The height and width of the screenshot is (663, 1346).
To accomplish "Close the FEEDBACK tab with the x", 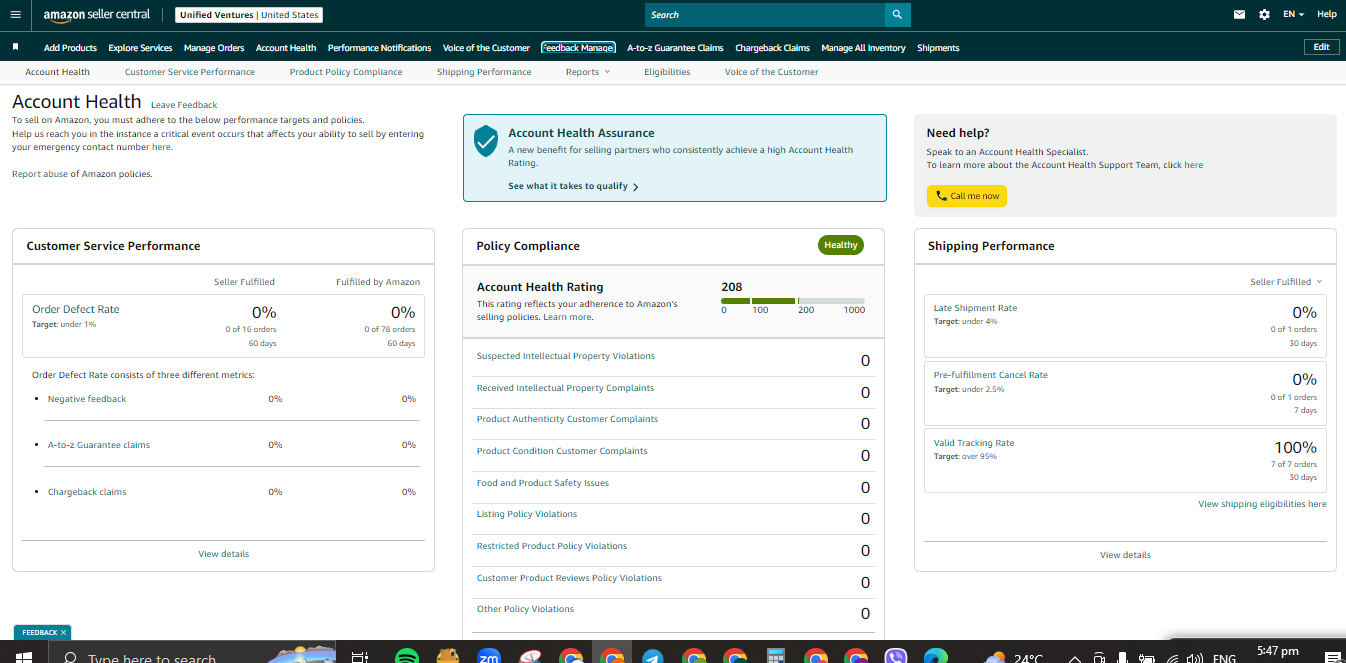I will (63, 633).
